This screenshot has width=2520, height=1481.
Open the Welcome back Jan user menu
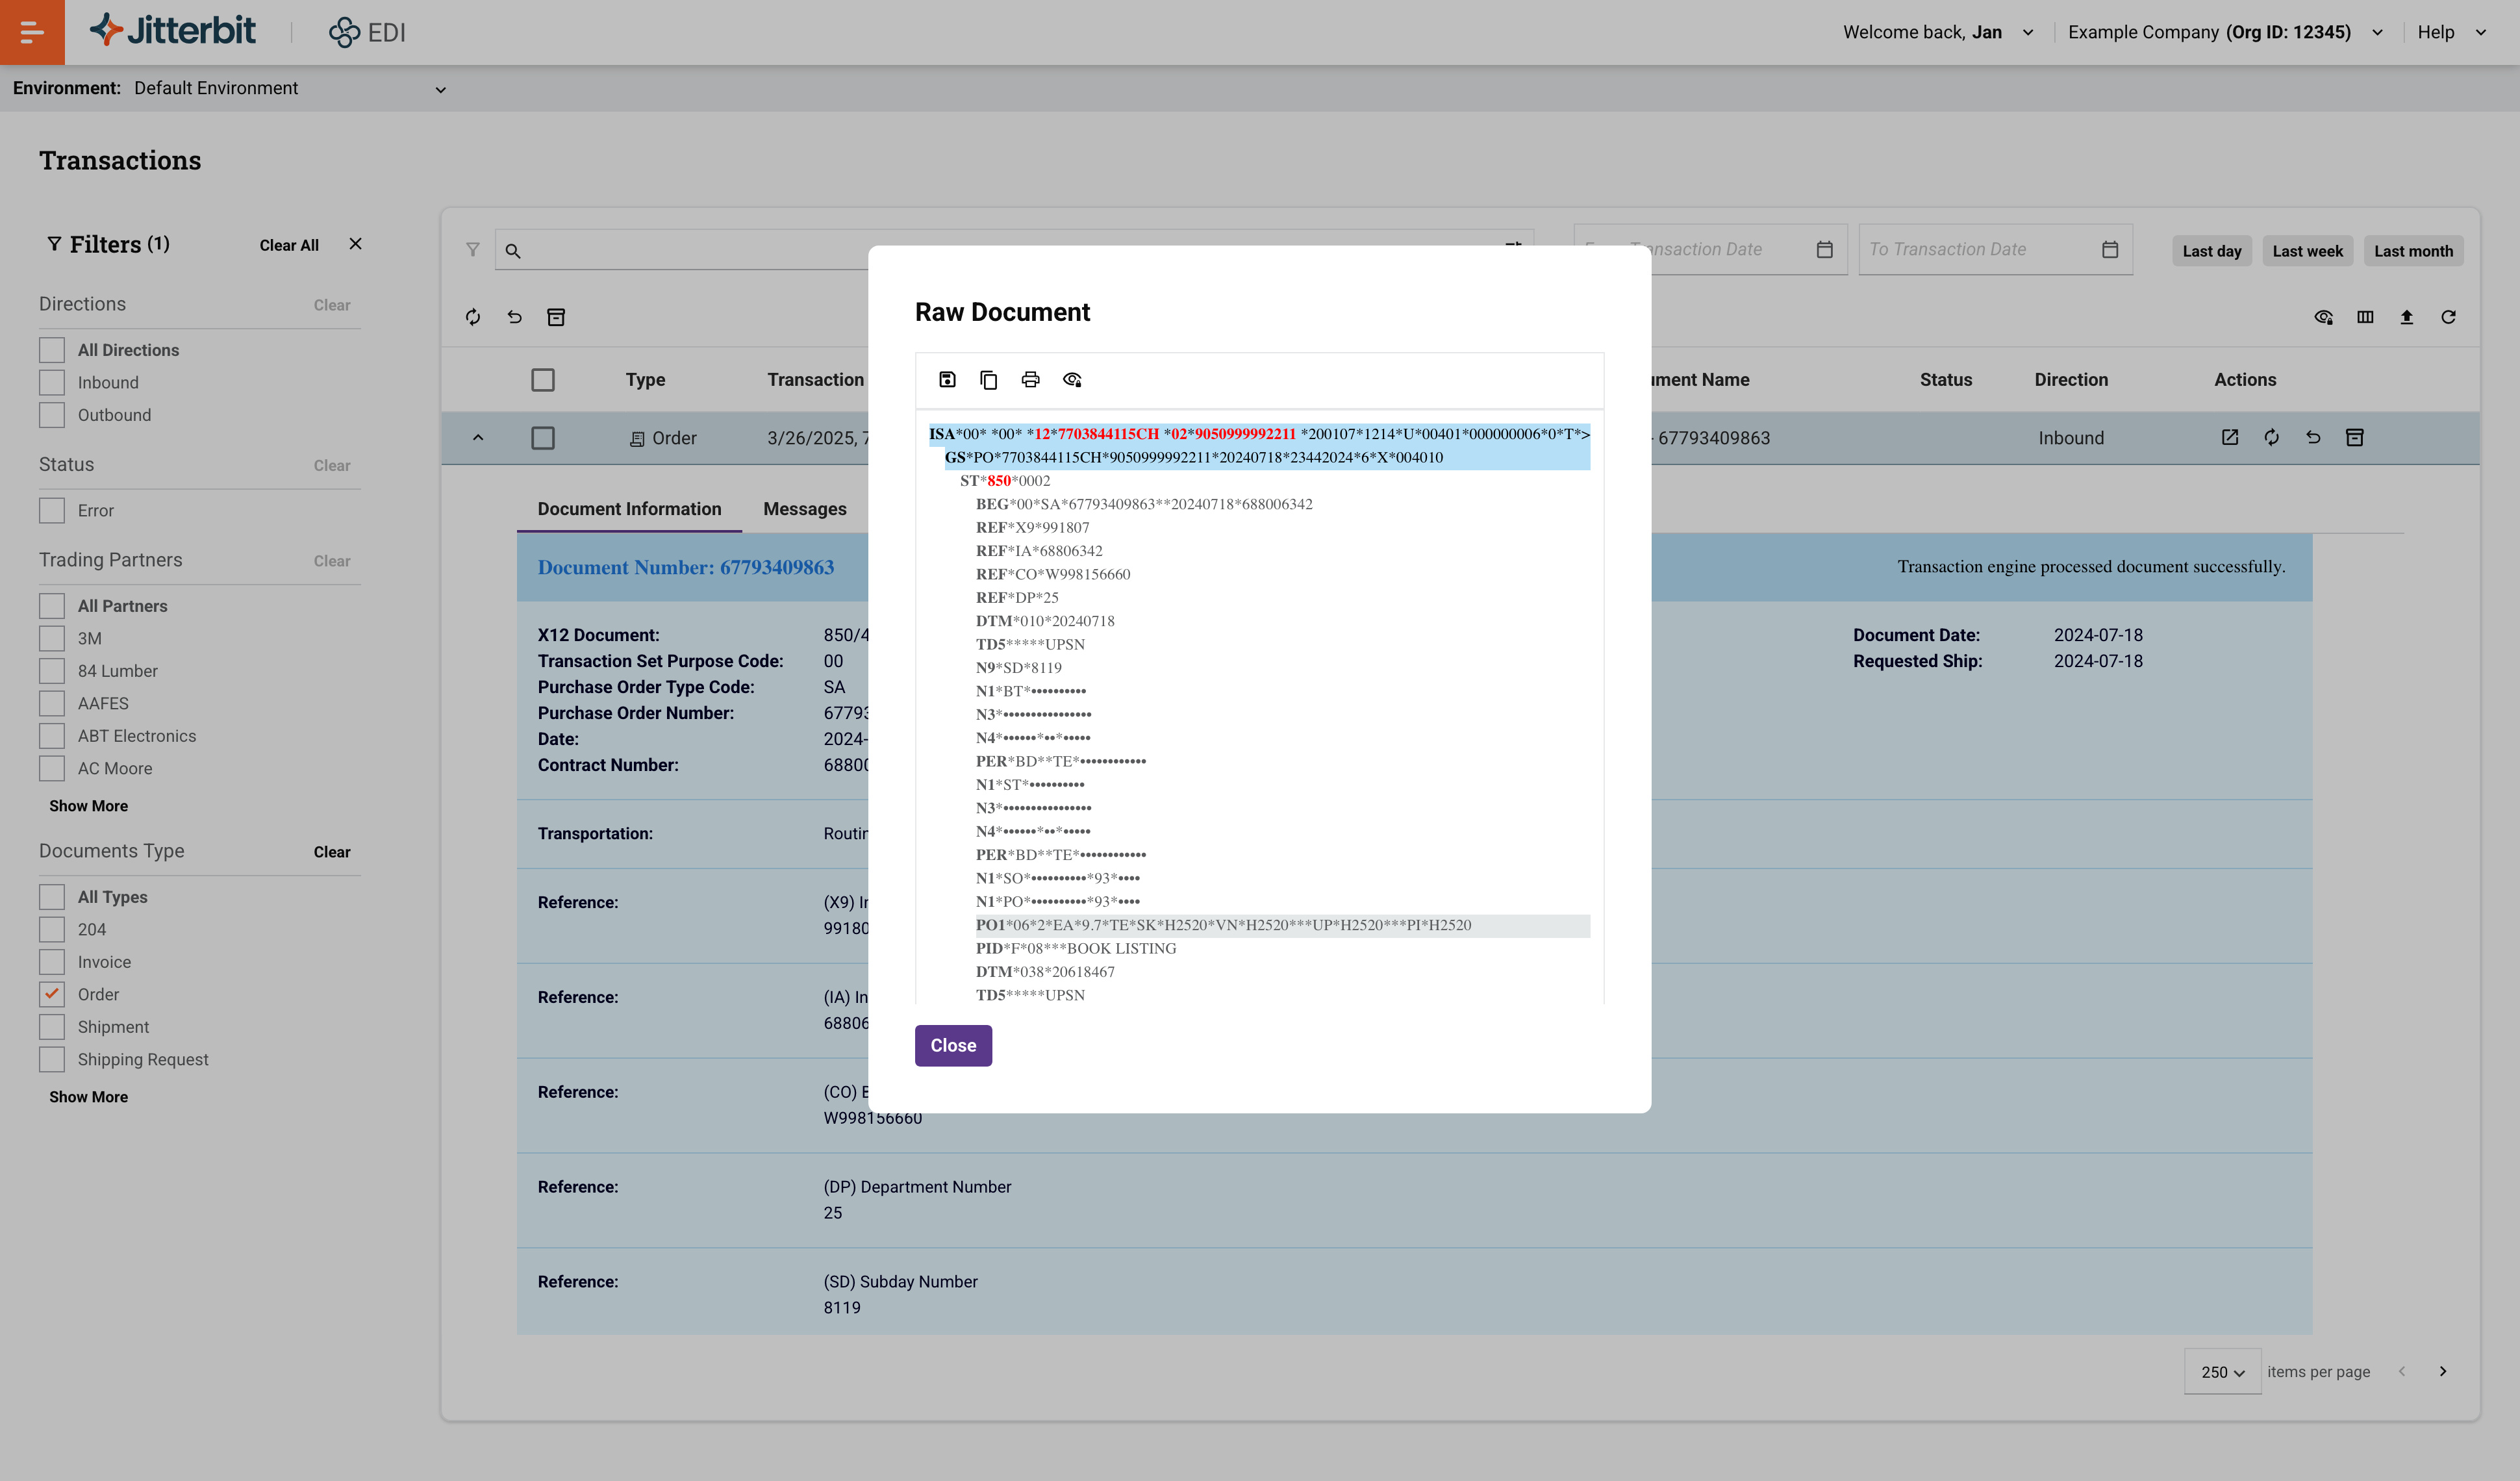[x=1938, y=32]
